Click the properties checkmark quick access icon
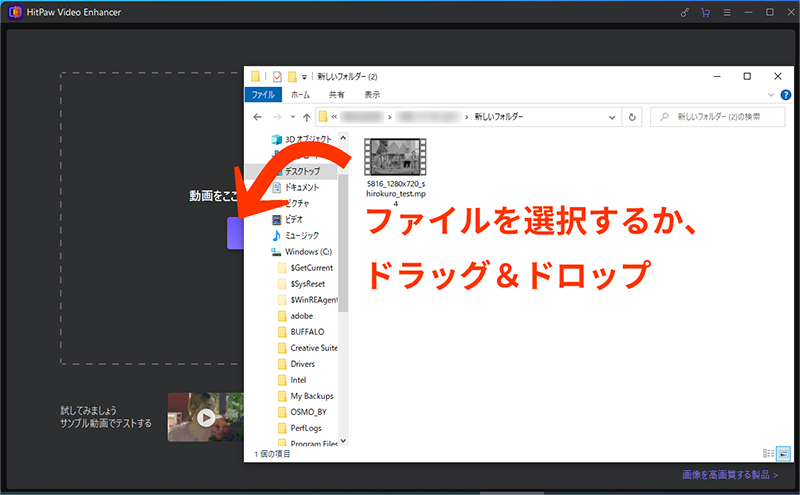The image size is (800, 495). coord(277,77)
